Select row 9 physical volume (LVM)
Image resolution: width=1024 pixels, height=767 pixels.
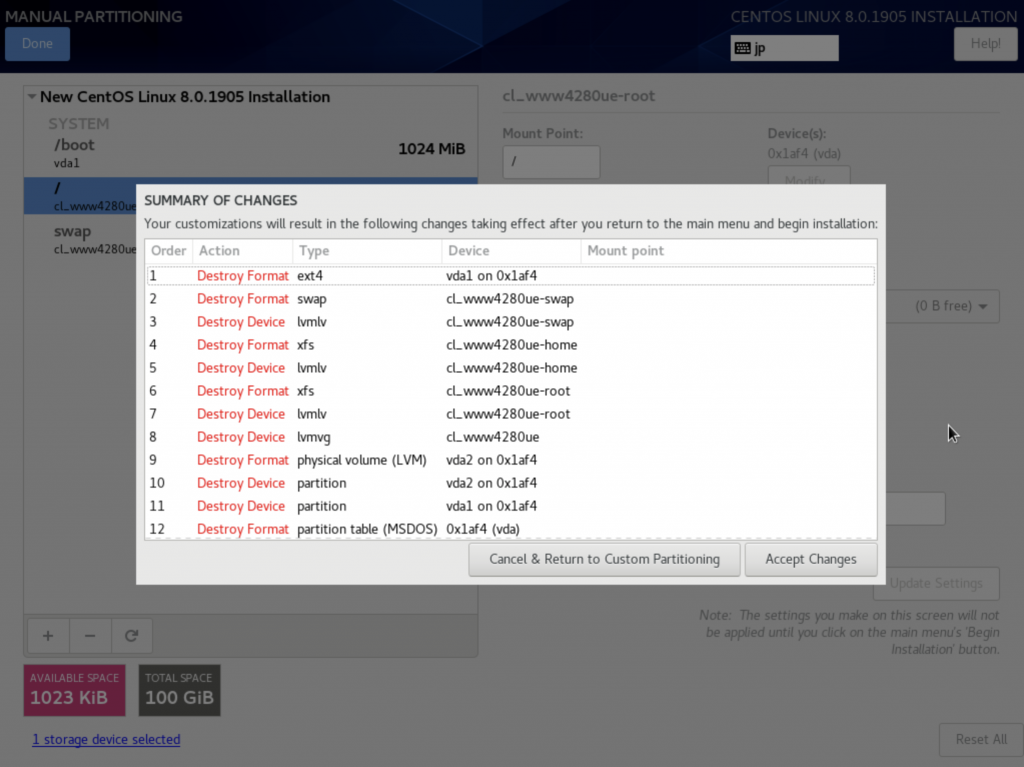tap(511, 460)
